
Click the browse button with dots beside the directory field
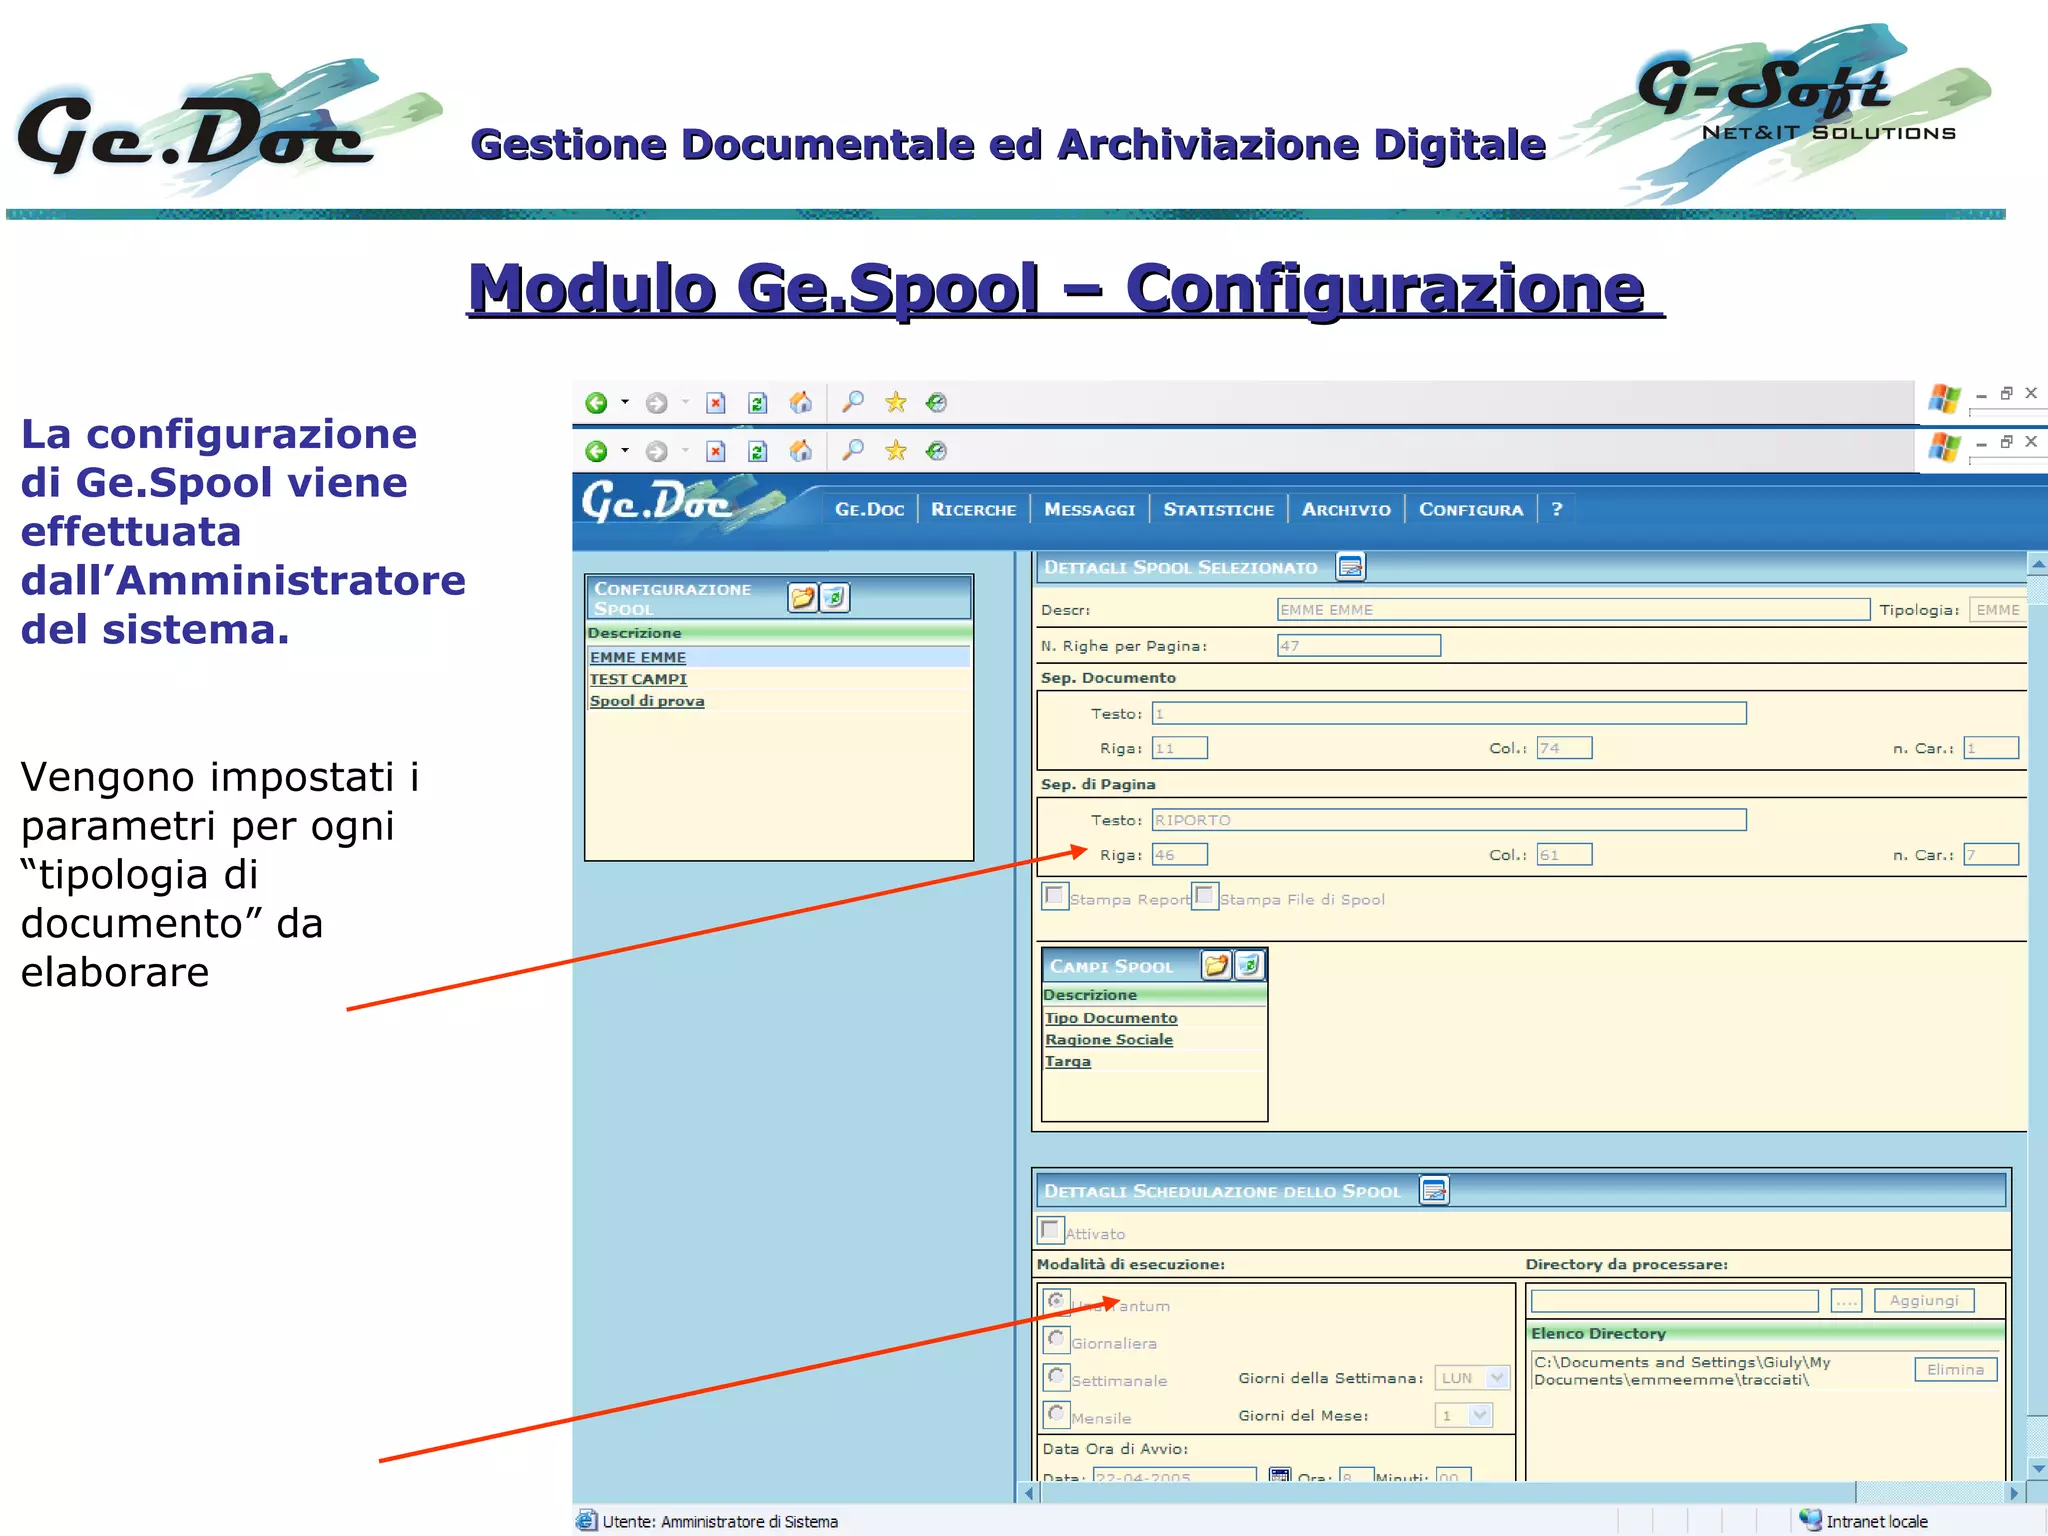[1846, 1300]
